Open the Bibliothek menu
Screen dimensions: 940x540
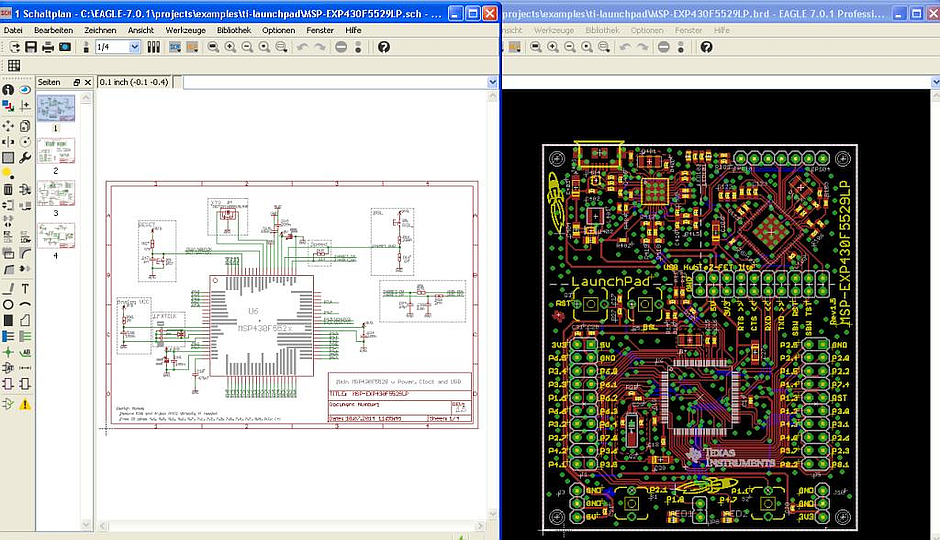point(234,30)
